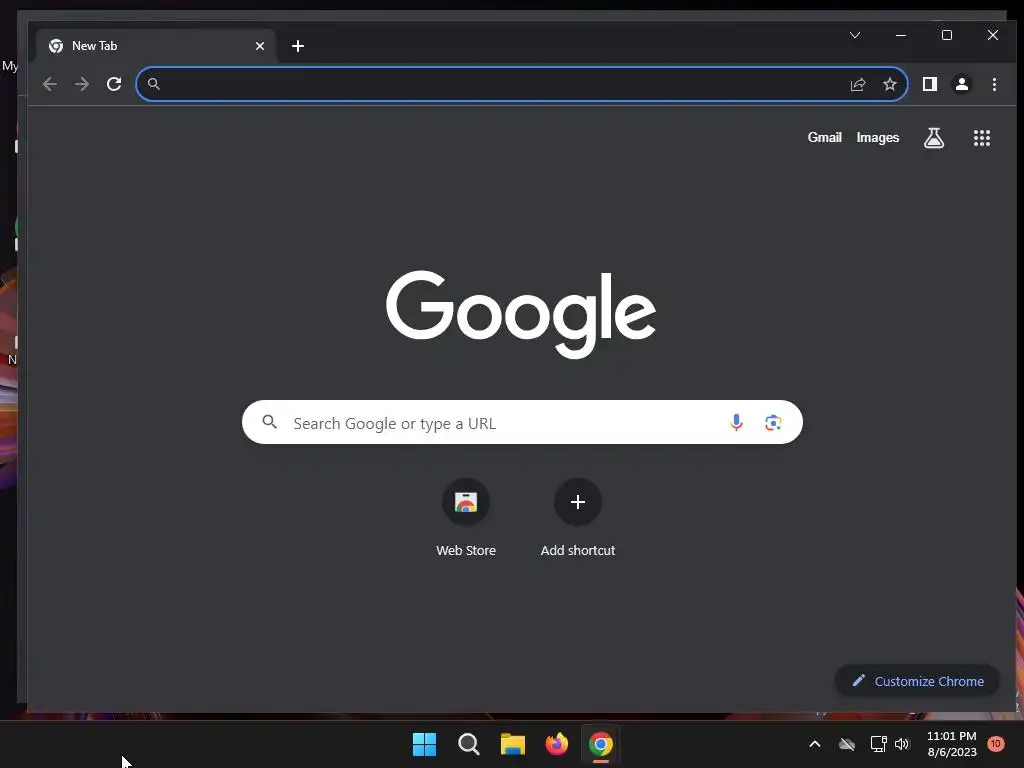Reload the current page
Image resolution: width=1024 pixels, height=768 pixels.
114,84
